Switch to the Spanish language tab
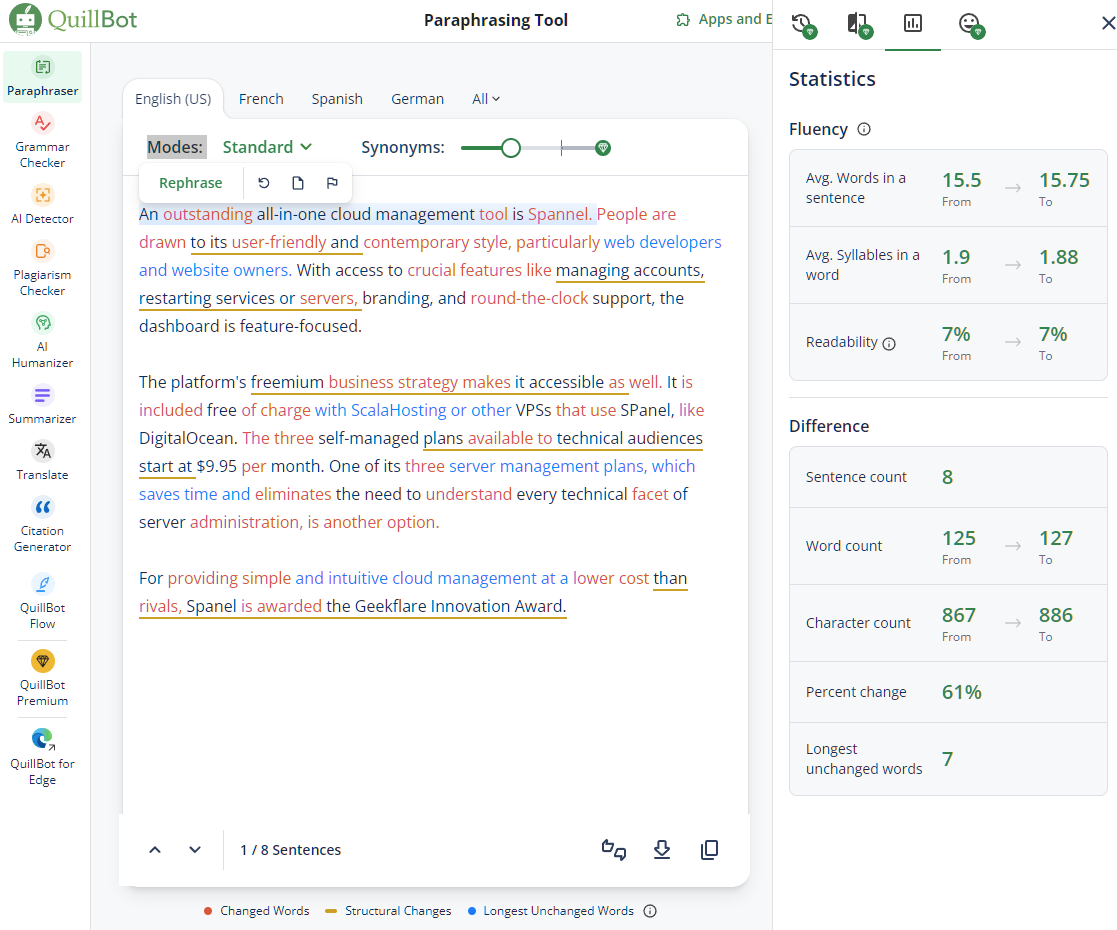 click(337, 99)
